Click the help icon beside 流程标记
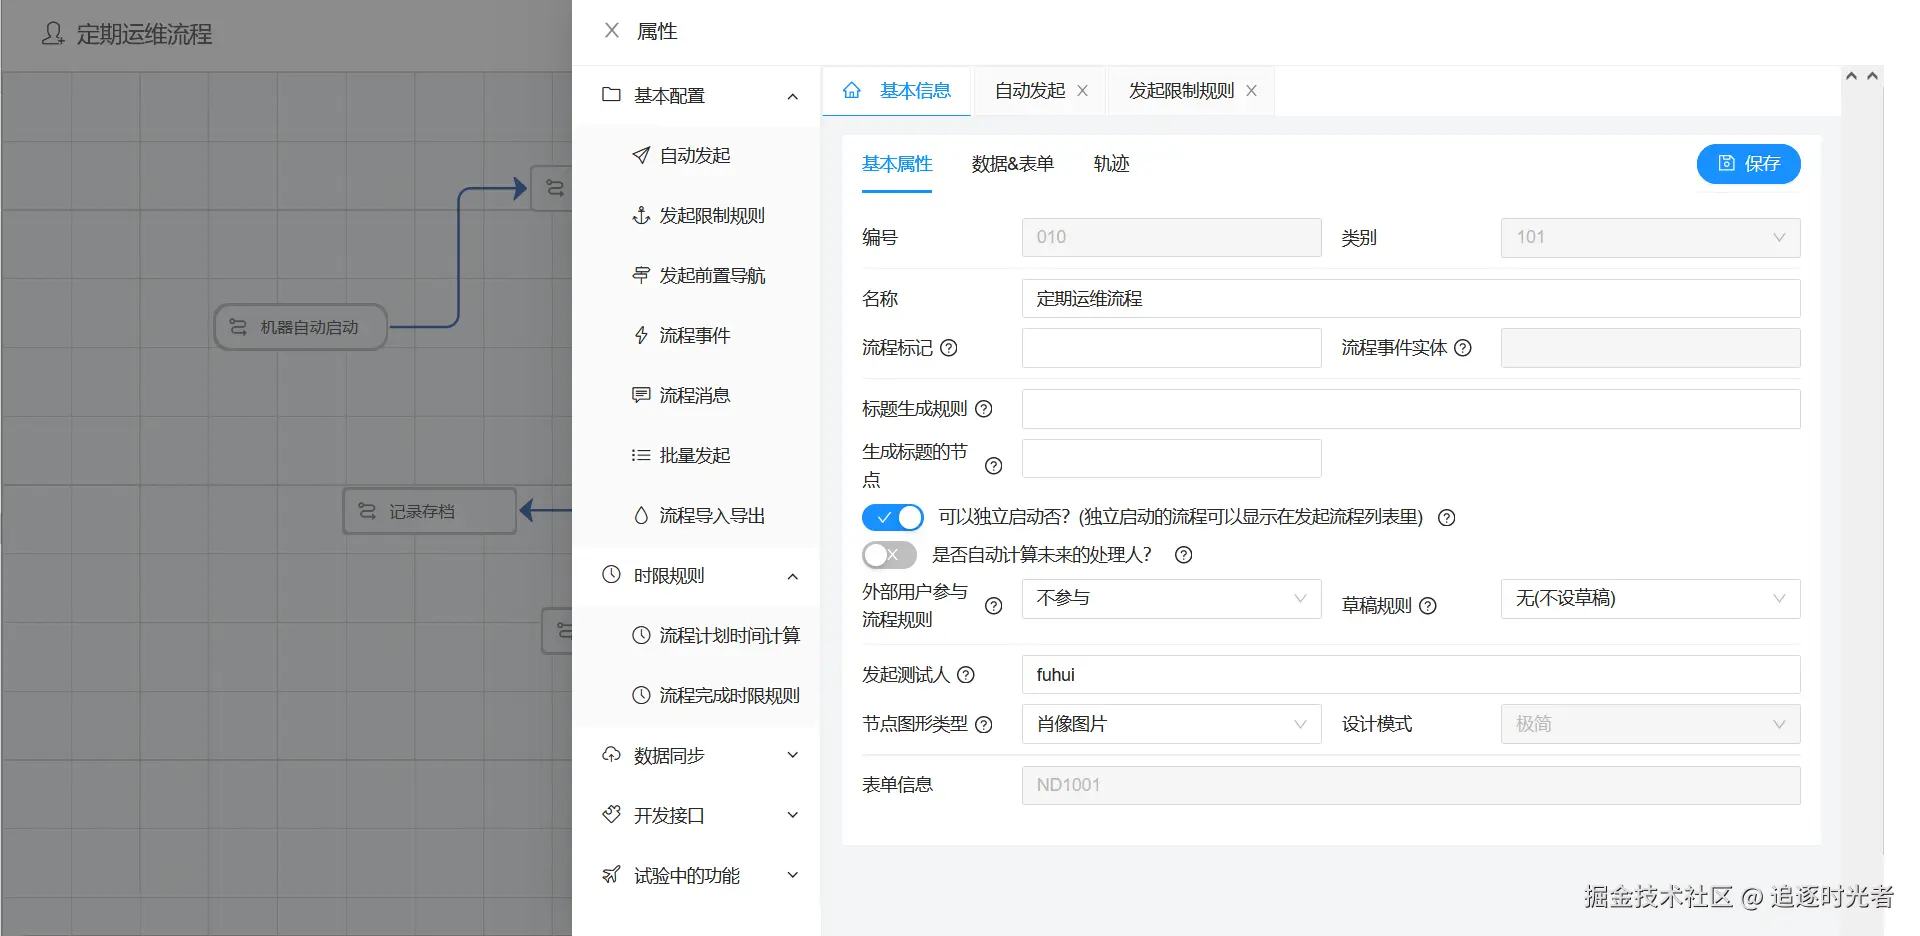1920x936 pixels. click(949, 348)
